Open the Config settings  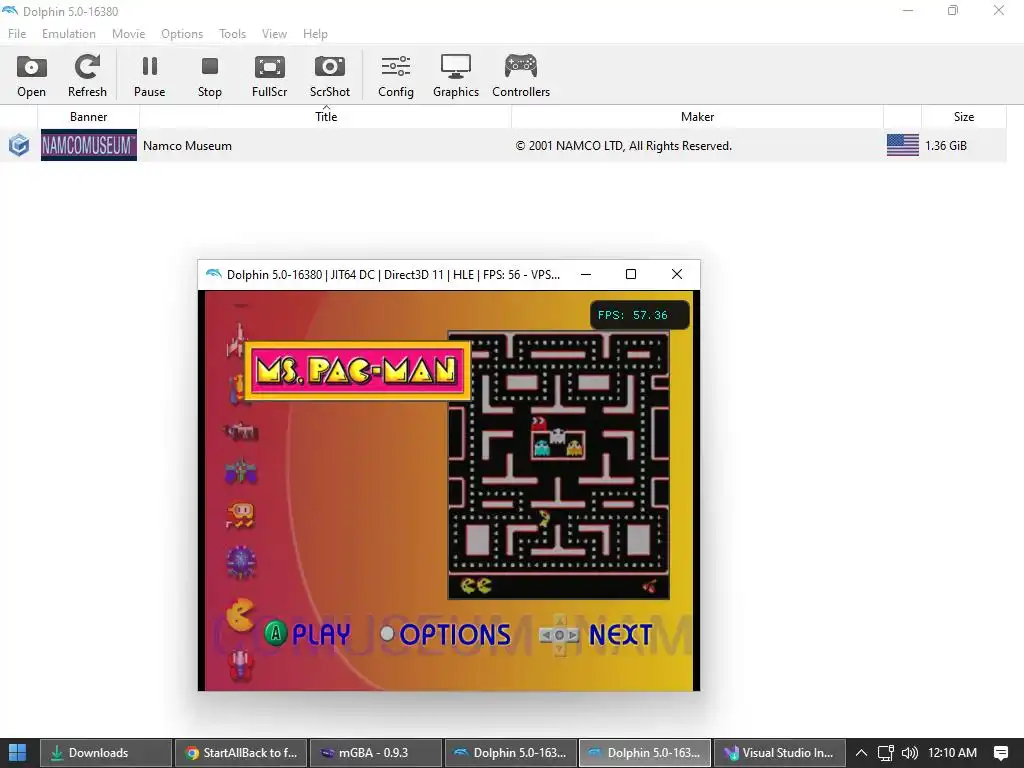coord(396,76)
